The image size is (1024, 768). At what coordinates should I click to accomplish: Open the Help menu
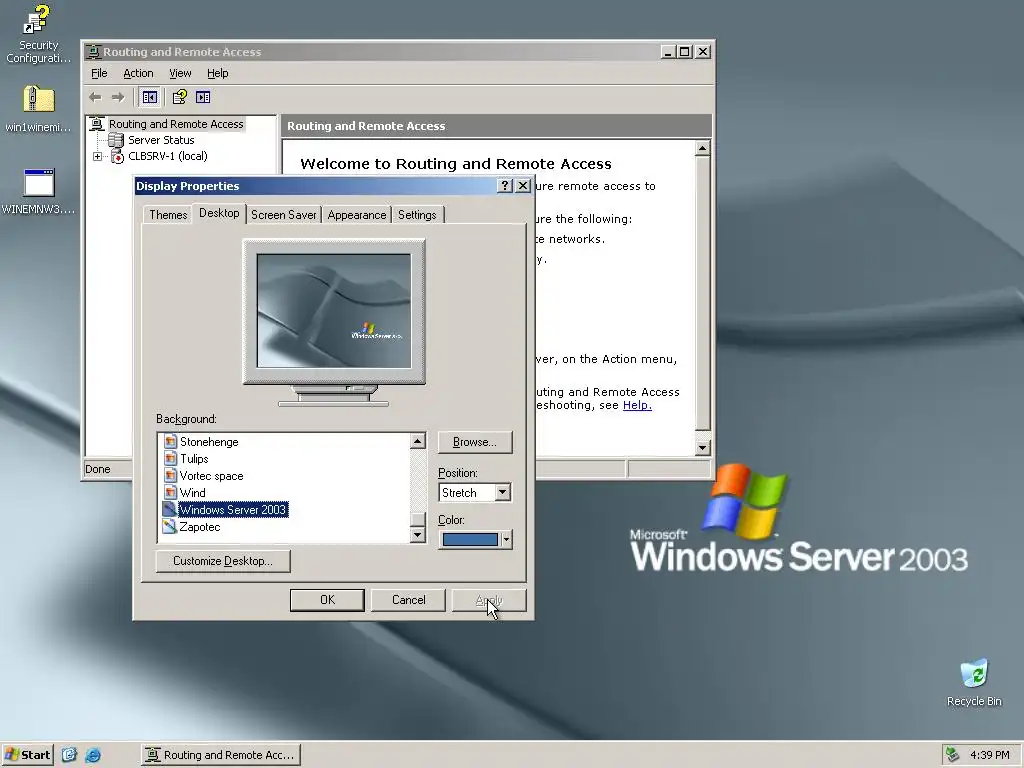tap(217, 73)
